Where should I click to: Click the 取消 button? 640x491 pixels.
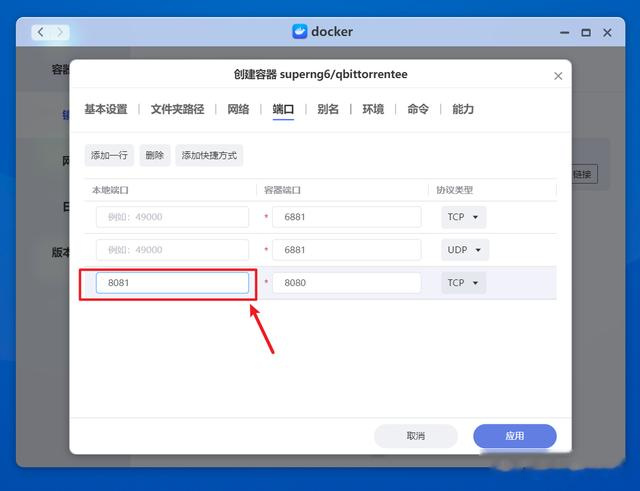(416, 436)
